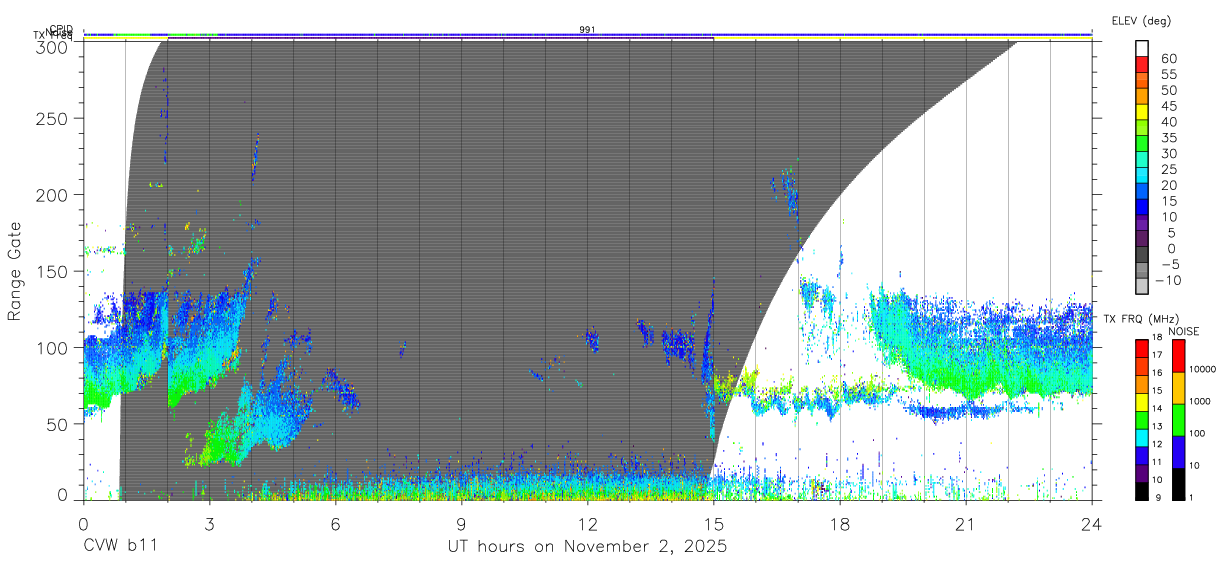Click the white top box of ELEV color bar
The width and height of the screenshot is (1228, 567).
pos(1144,47)
